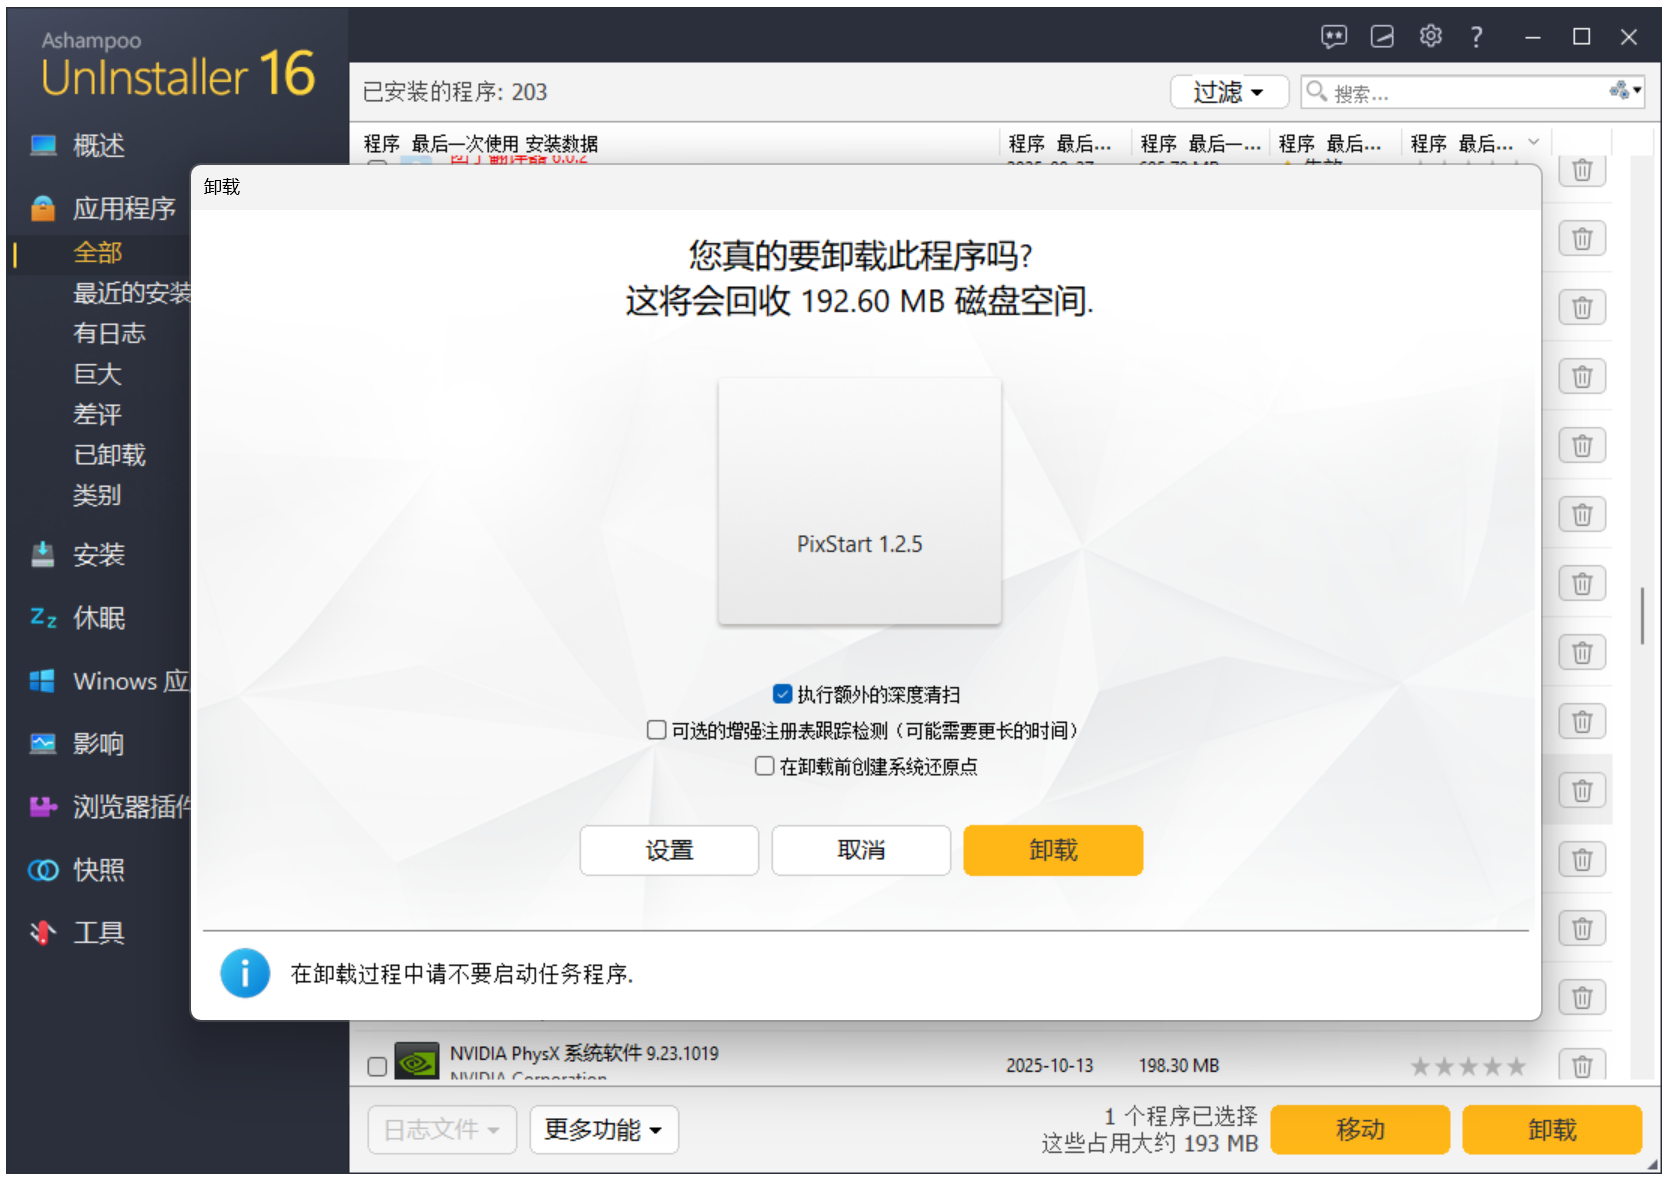1667x1180 pixels.
Task: Select 最近的安装 in the sidebar
Action: [132, 293]
